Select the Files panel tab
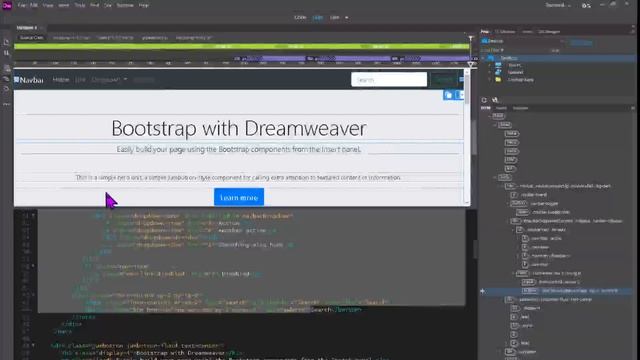 (485, 31)
